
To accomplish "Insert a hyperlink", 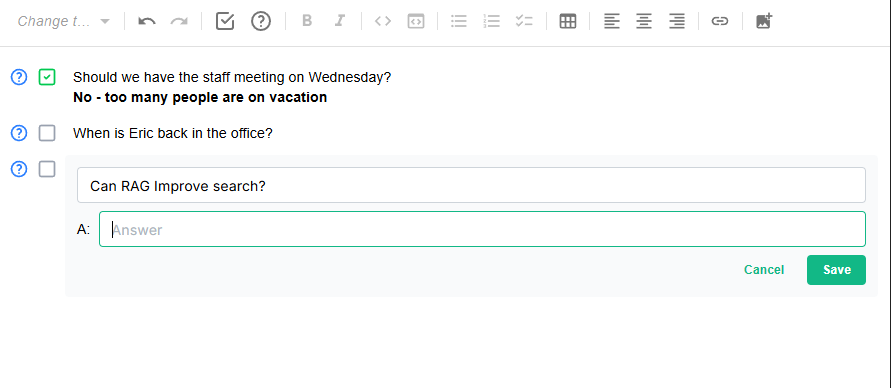I will click(x=720, y=22).
